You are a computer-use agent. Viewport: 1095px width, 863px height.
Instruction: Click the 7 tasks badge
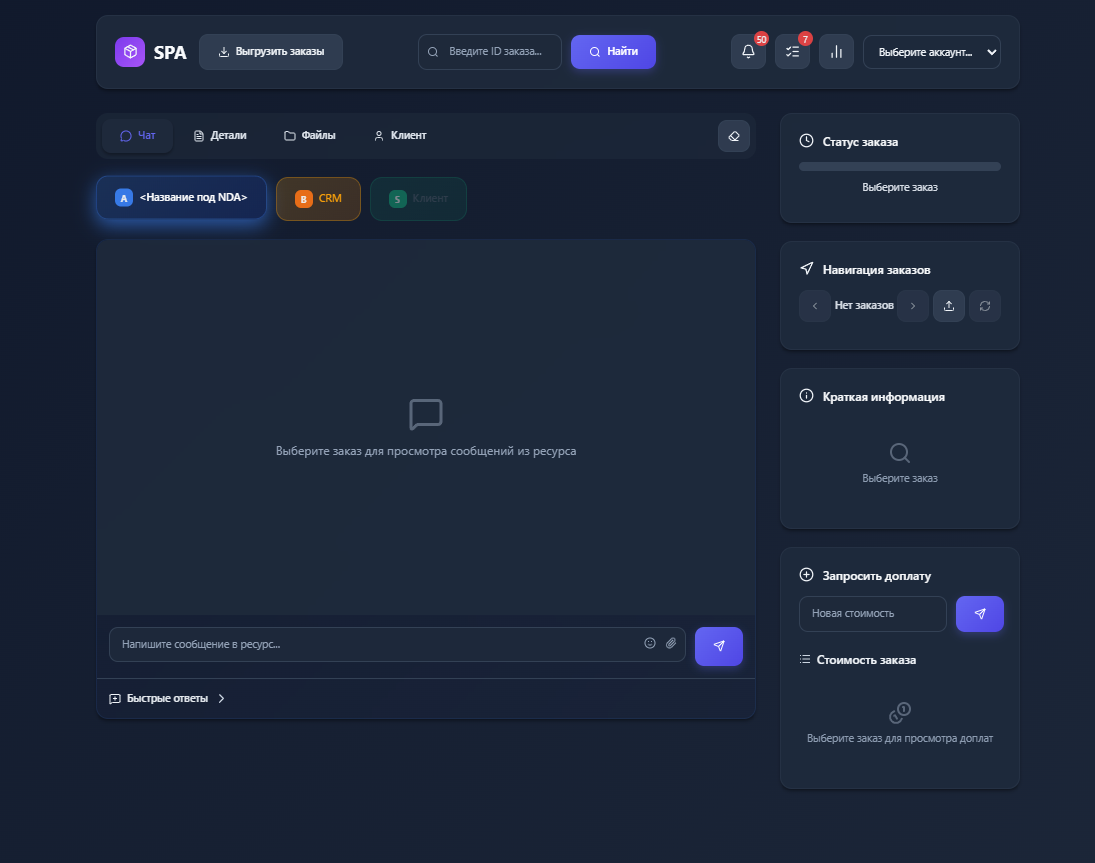805,39
